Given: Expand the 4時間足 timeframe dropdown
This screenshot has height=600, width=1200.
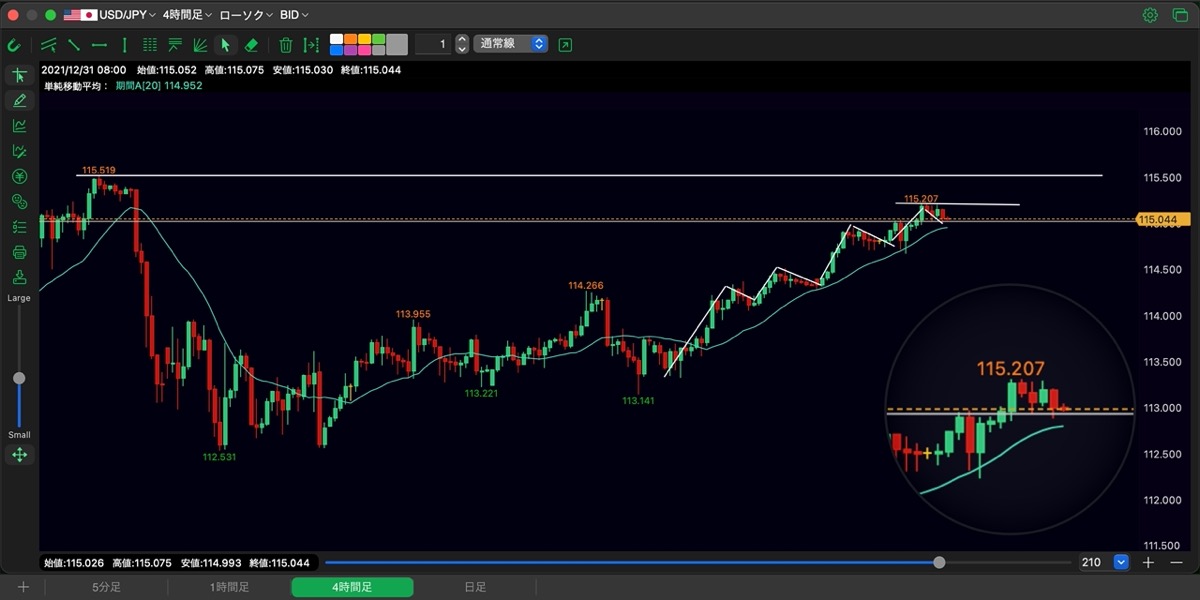Looking at the screenshot, I should click(188, 15).
